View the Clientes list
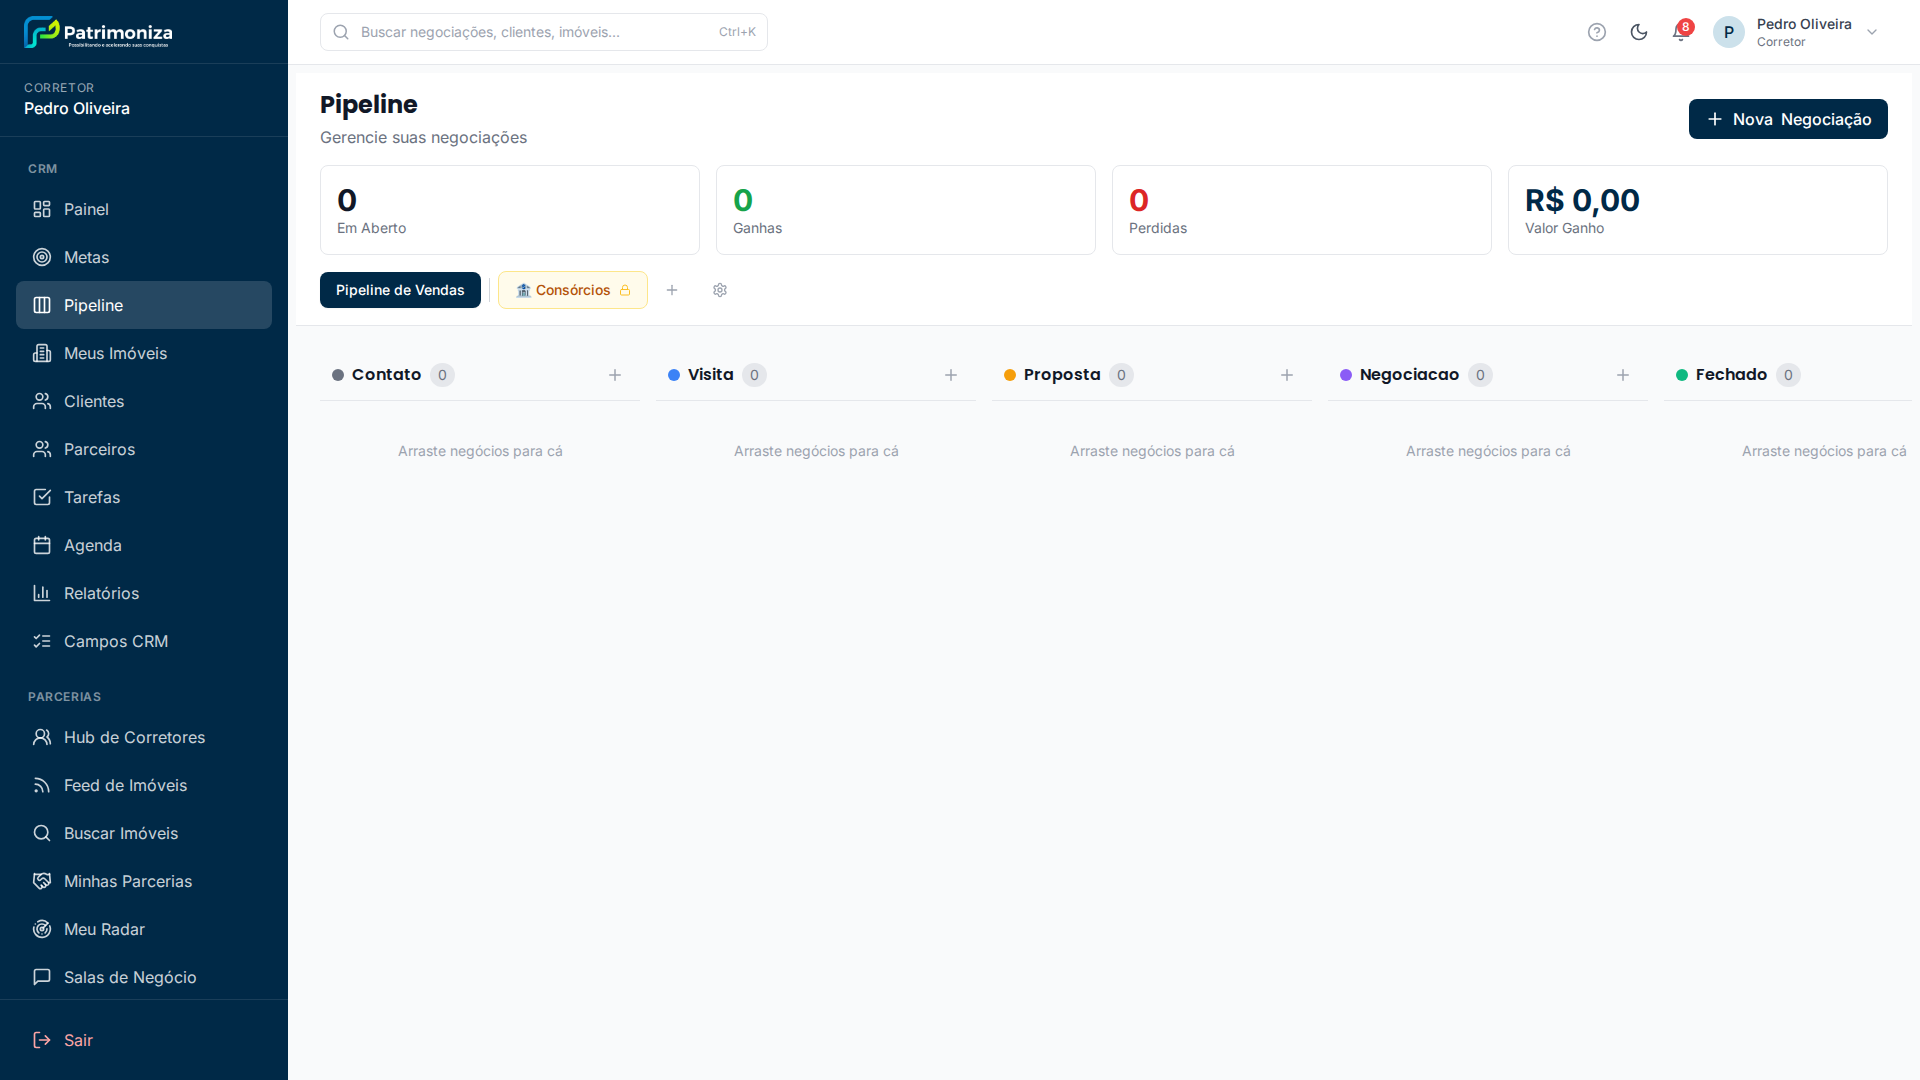The image size is (1920, 1080). (x=93, y=401)
